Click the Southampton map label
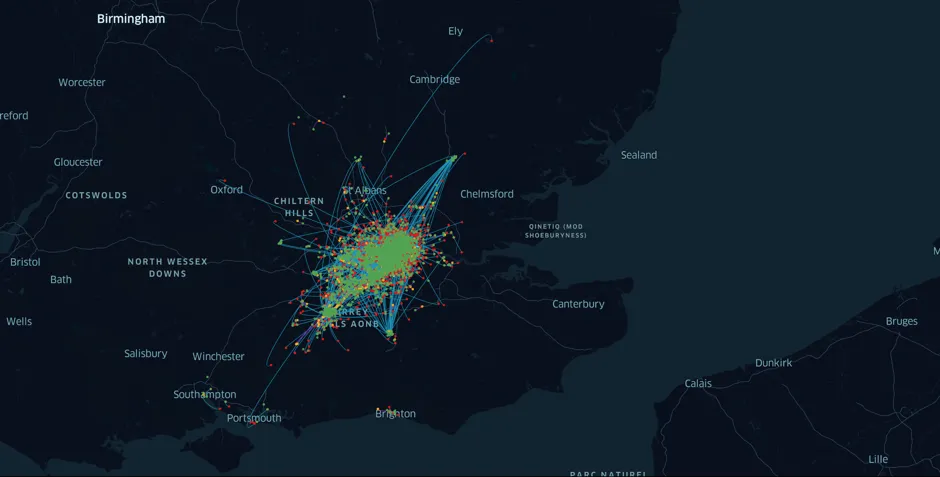Screen dimensions: 940x477 204,394
